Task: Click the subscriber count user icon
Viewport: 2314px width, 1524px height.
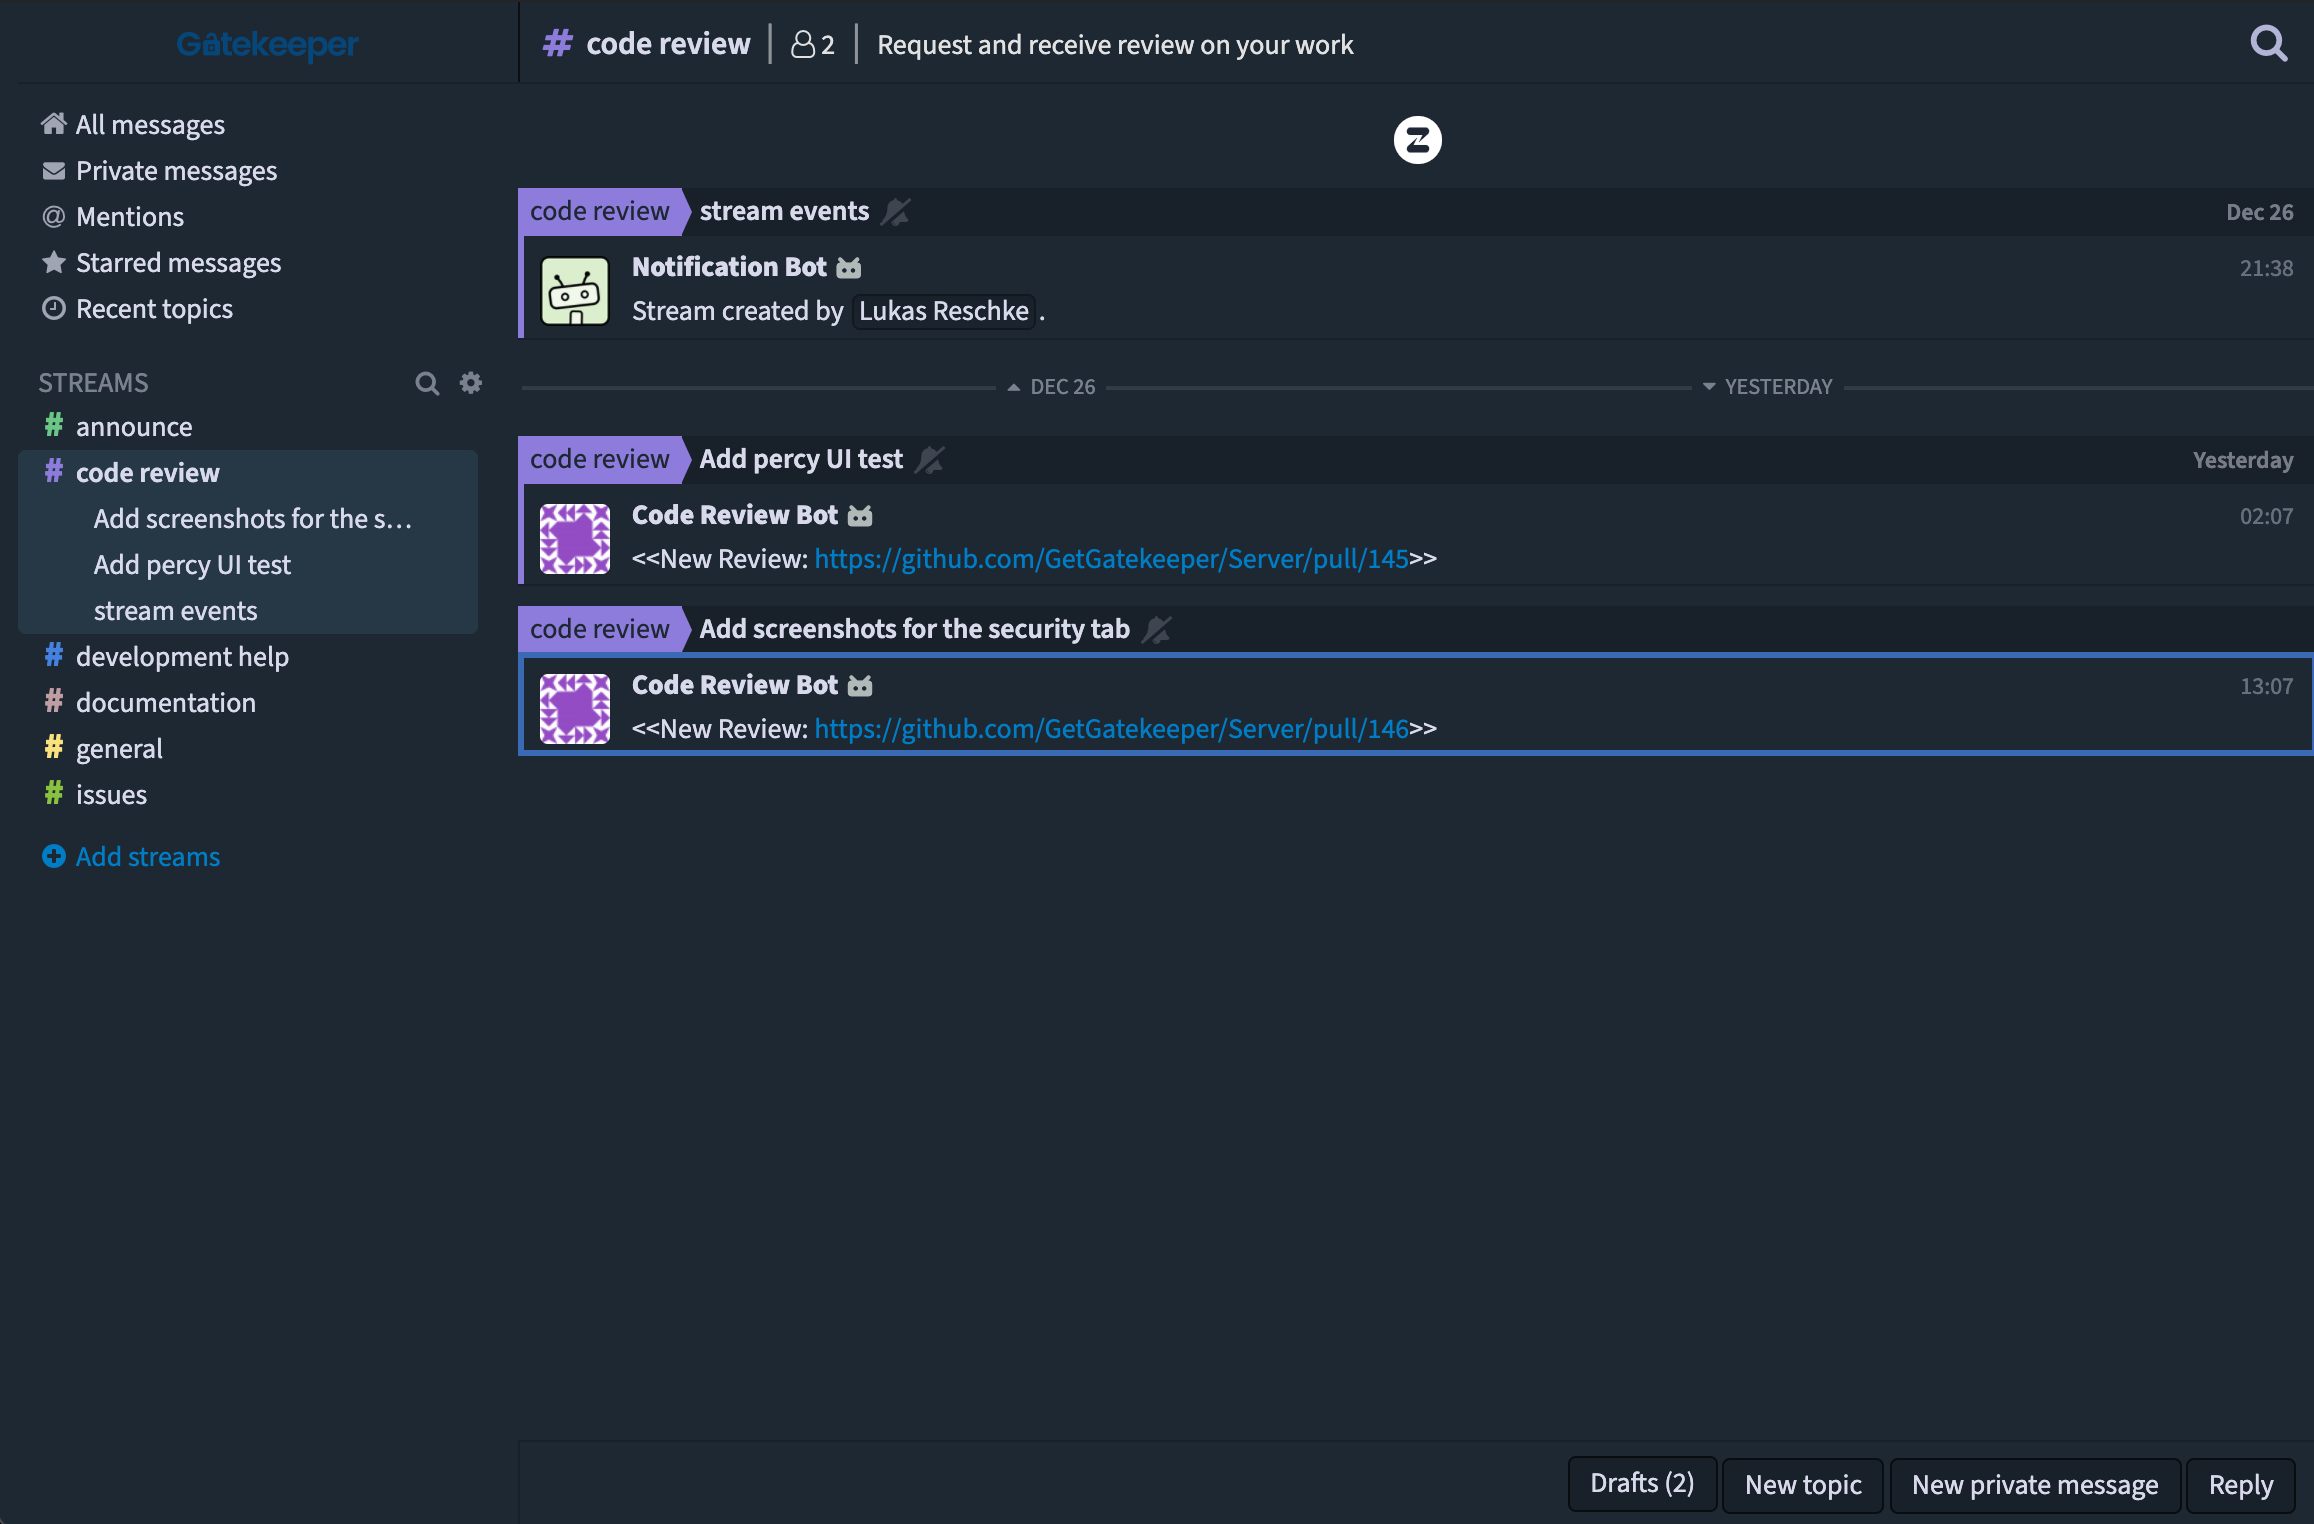Action: [x=802, y=45]
